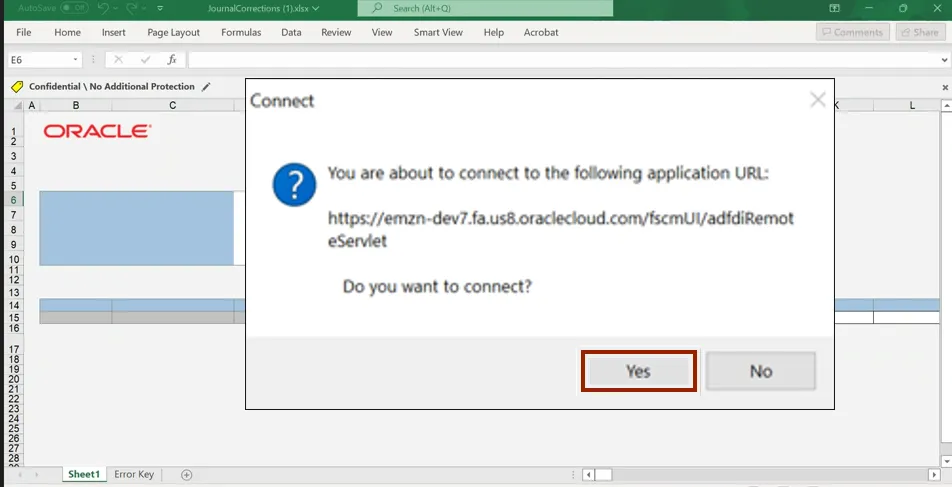Click the Ribbon Display Options icon
Image resolution: width=952 pixels, height=487 pixels.
[x=834, y=8]
